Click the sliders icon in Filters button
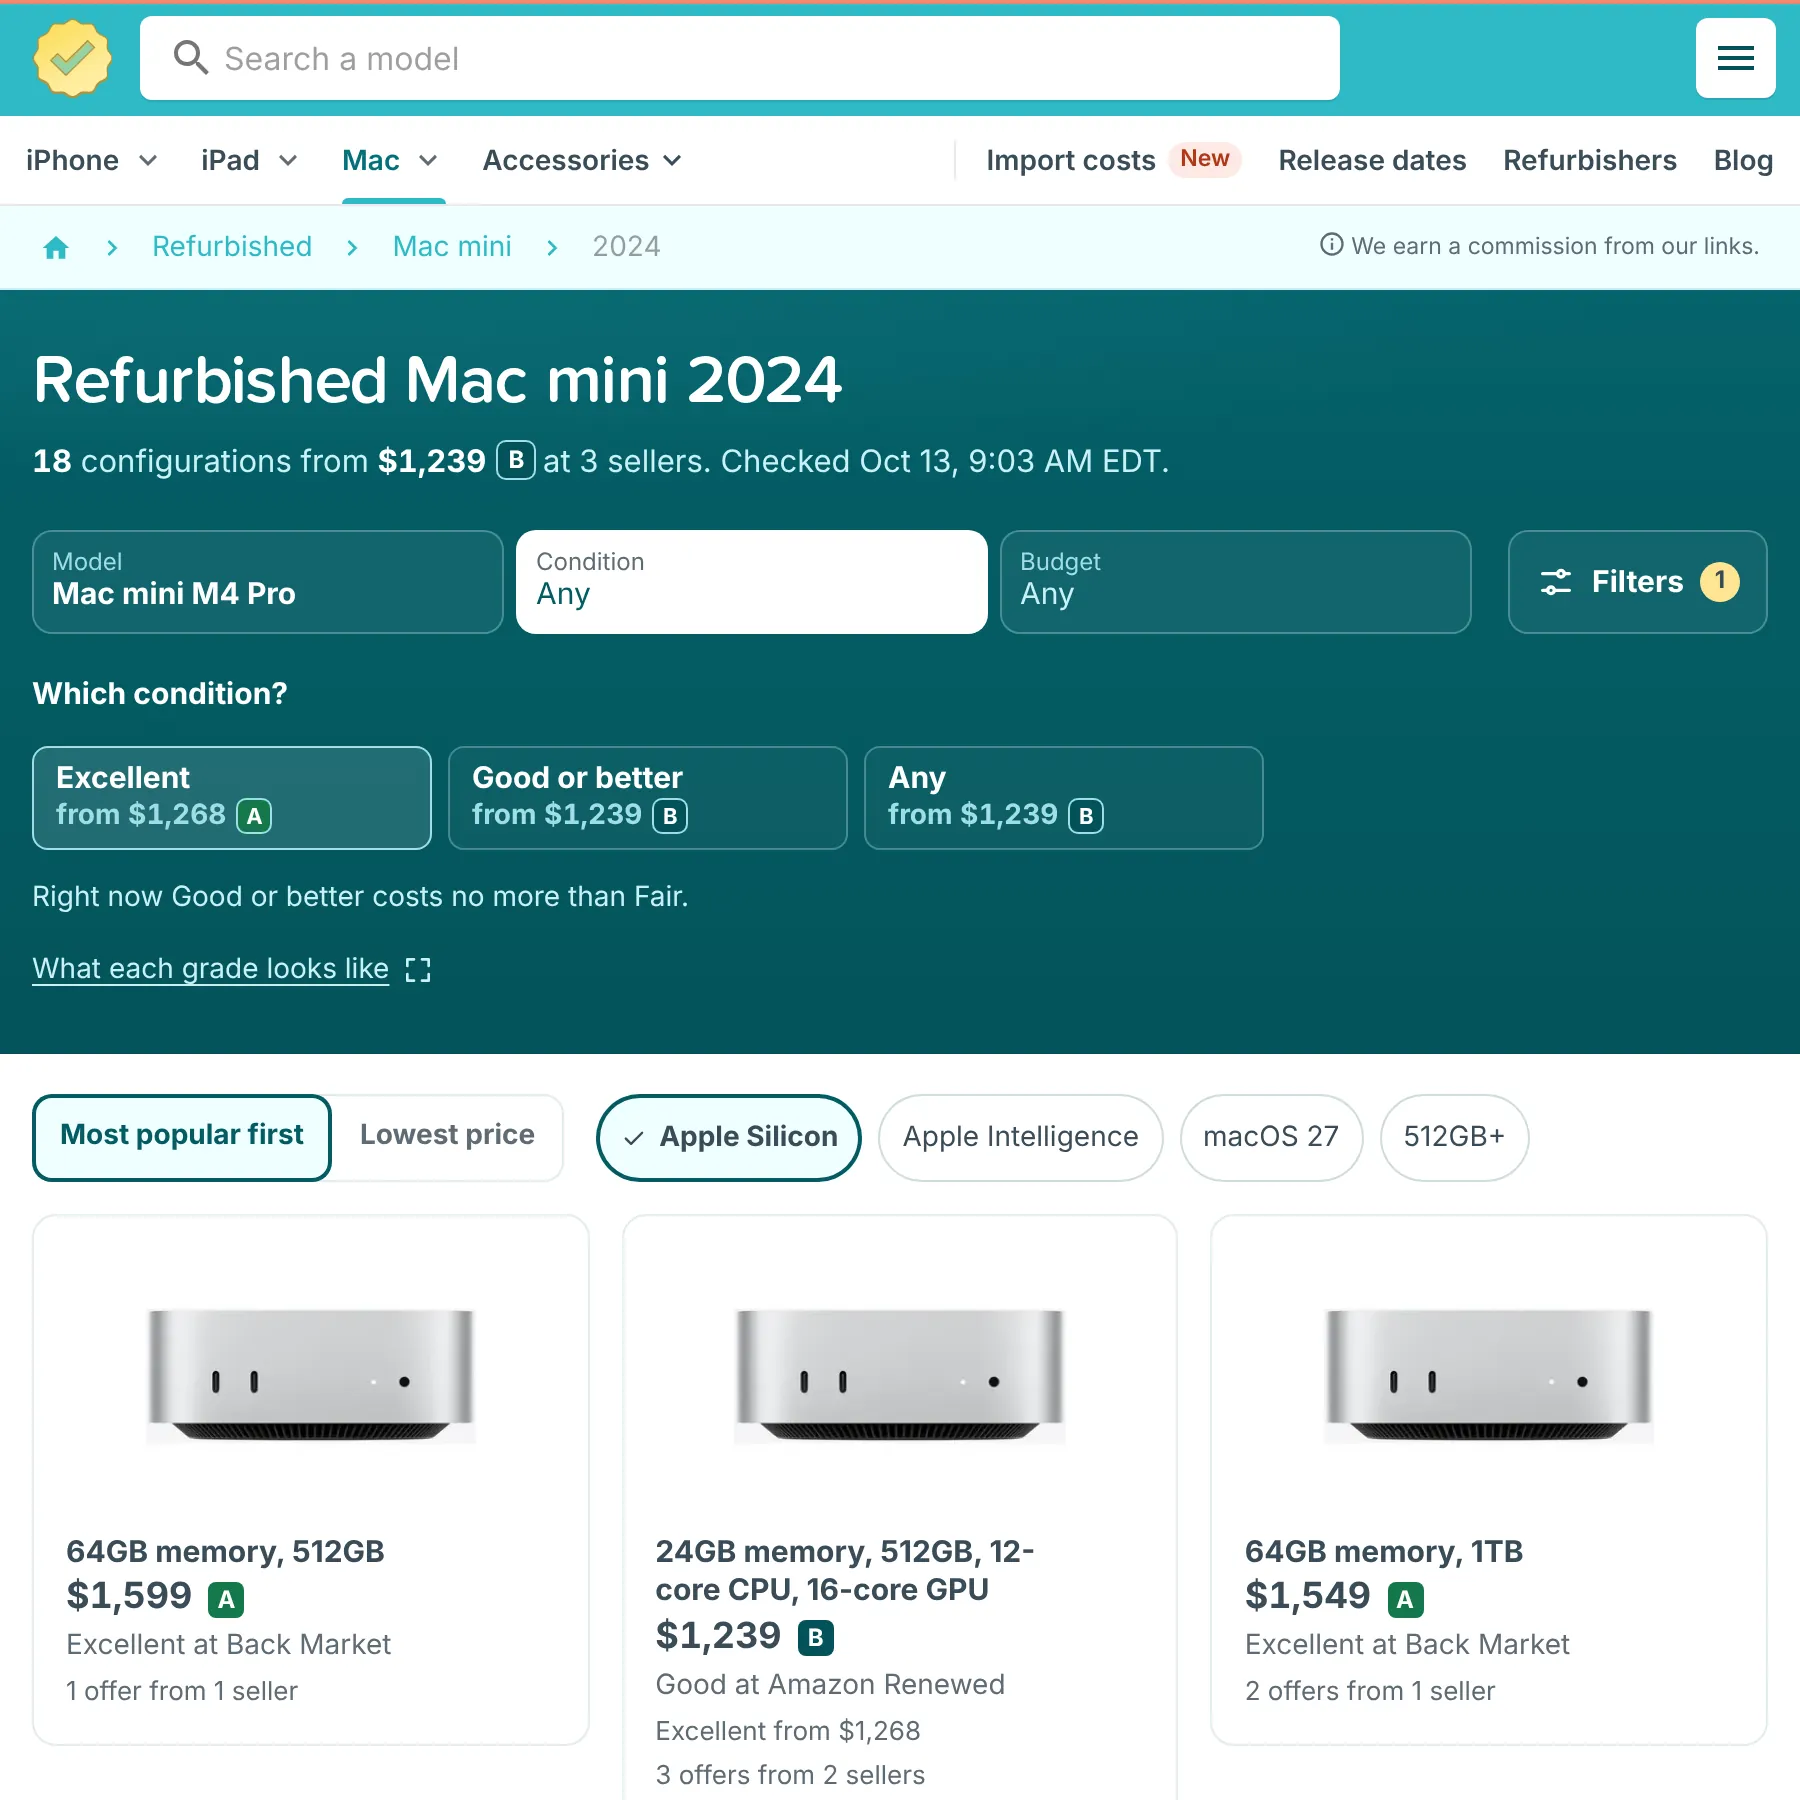 pyautogui.click(x=1555, y=582)
